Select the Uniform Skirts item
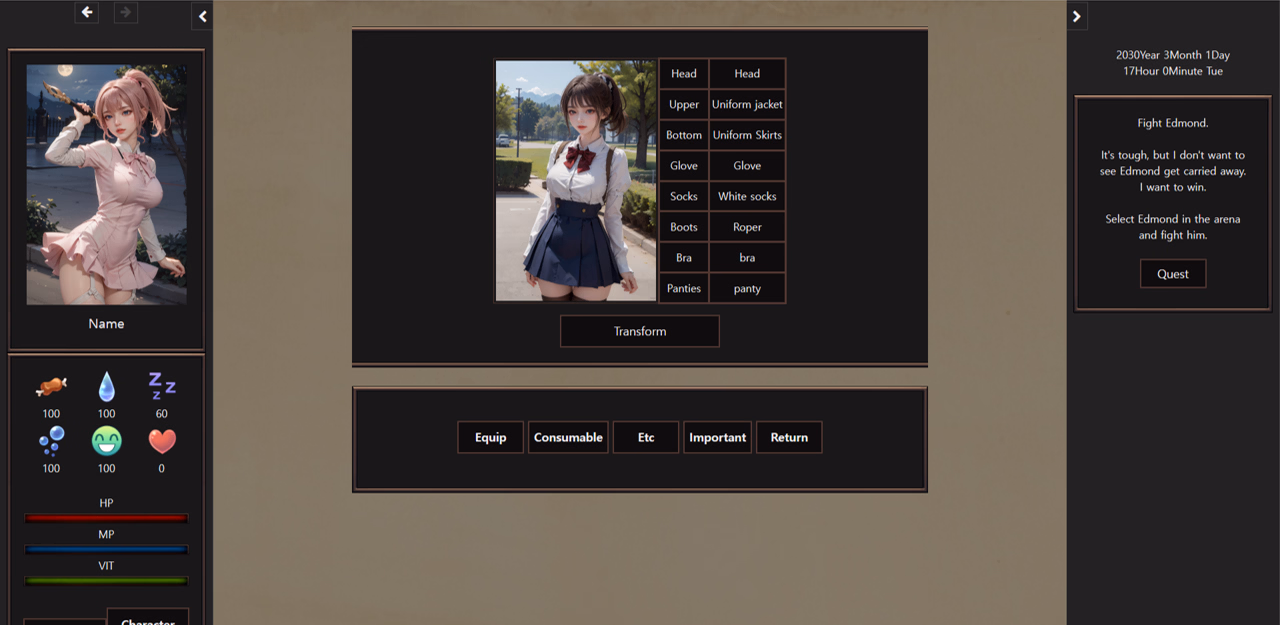Screen dimensions: 1280x625 click(x=747, y=135)
